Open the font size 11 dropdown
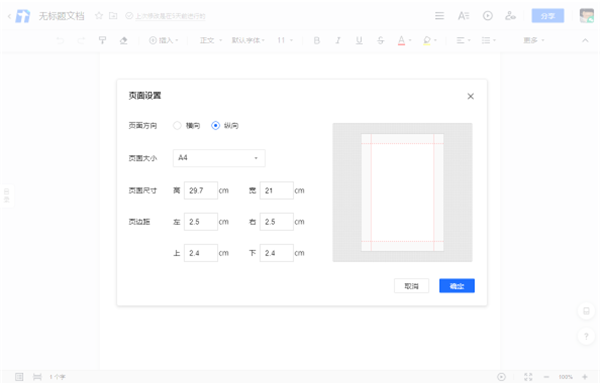The height and width of the screenshot is (388, 600). pyautogui.click(x=285, y=40)
